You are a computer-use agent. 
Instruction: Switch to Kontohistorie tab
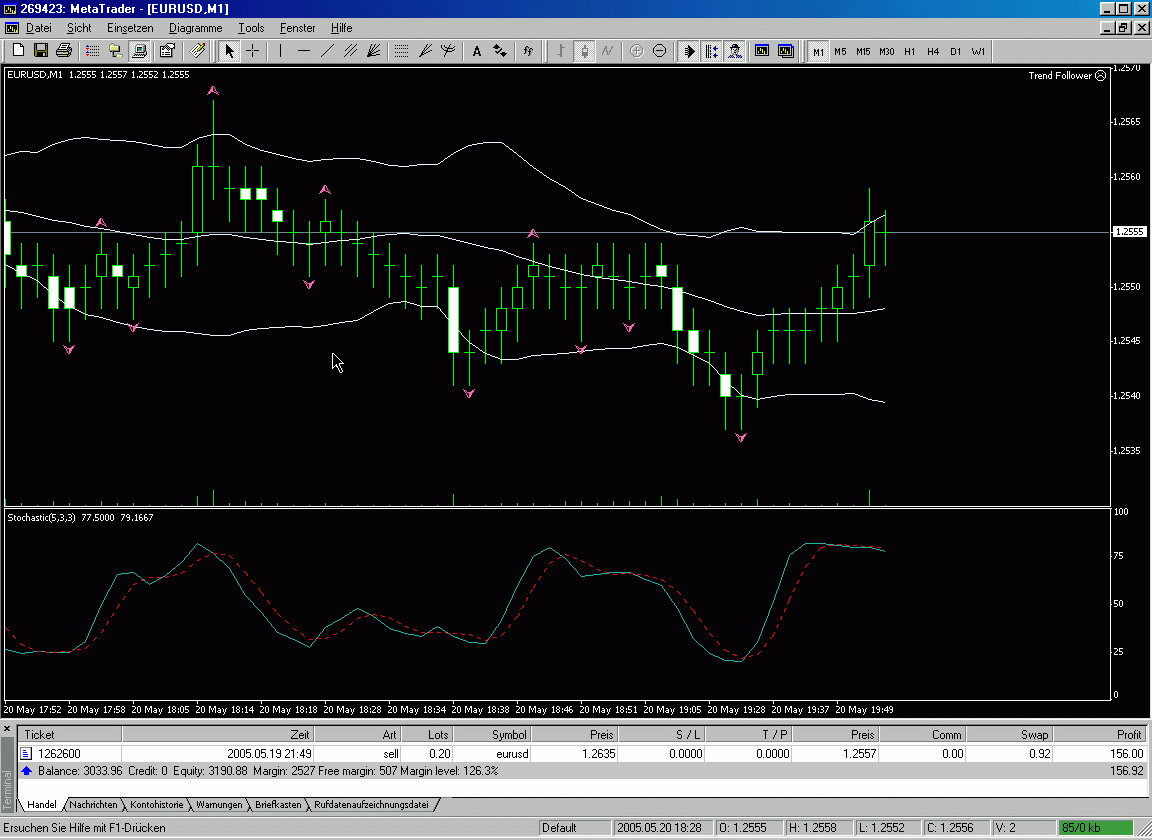155,804
